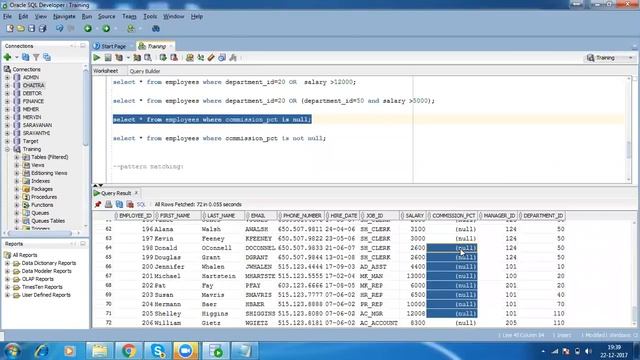Click the Refresh icon in Query Result toolbar

[119, 204]
